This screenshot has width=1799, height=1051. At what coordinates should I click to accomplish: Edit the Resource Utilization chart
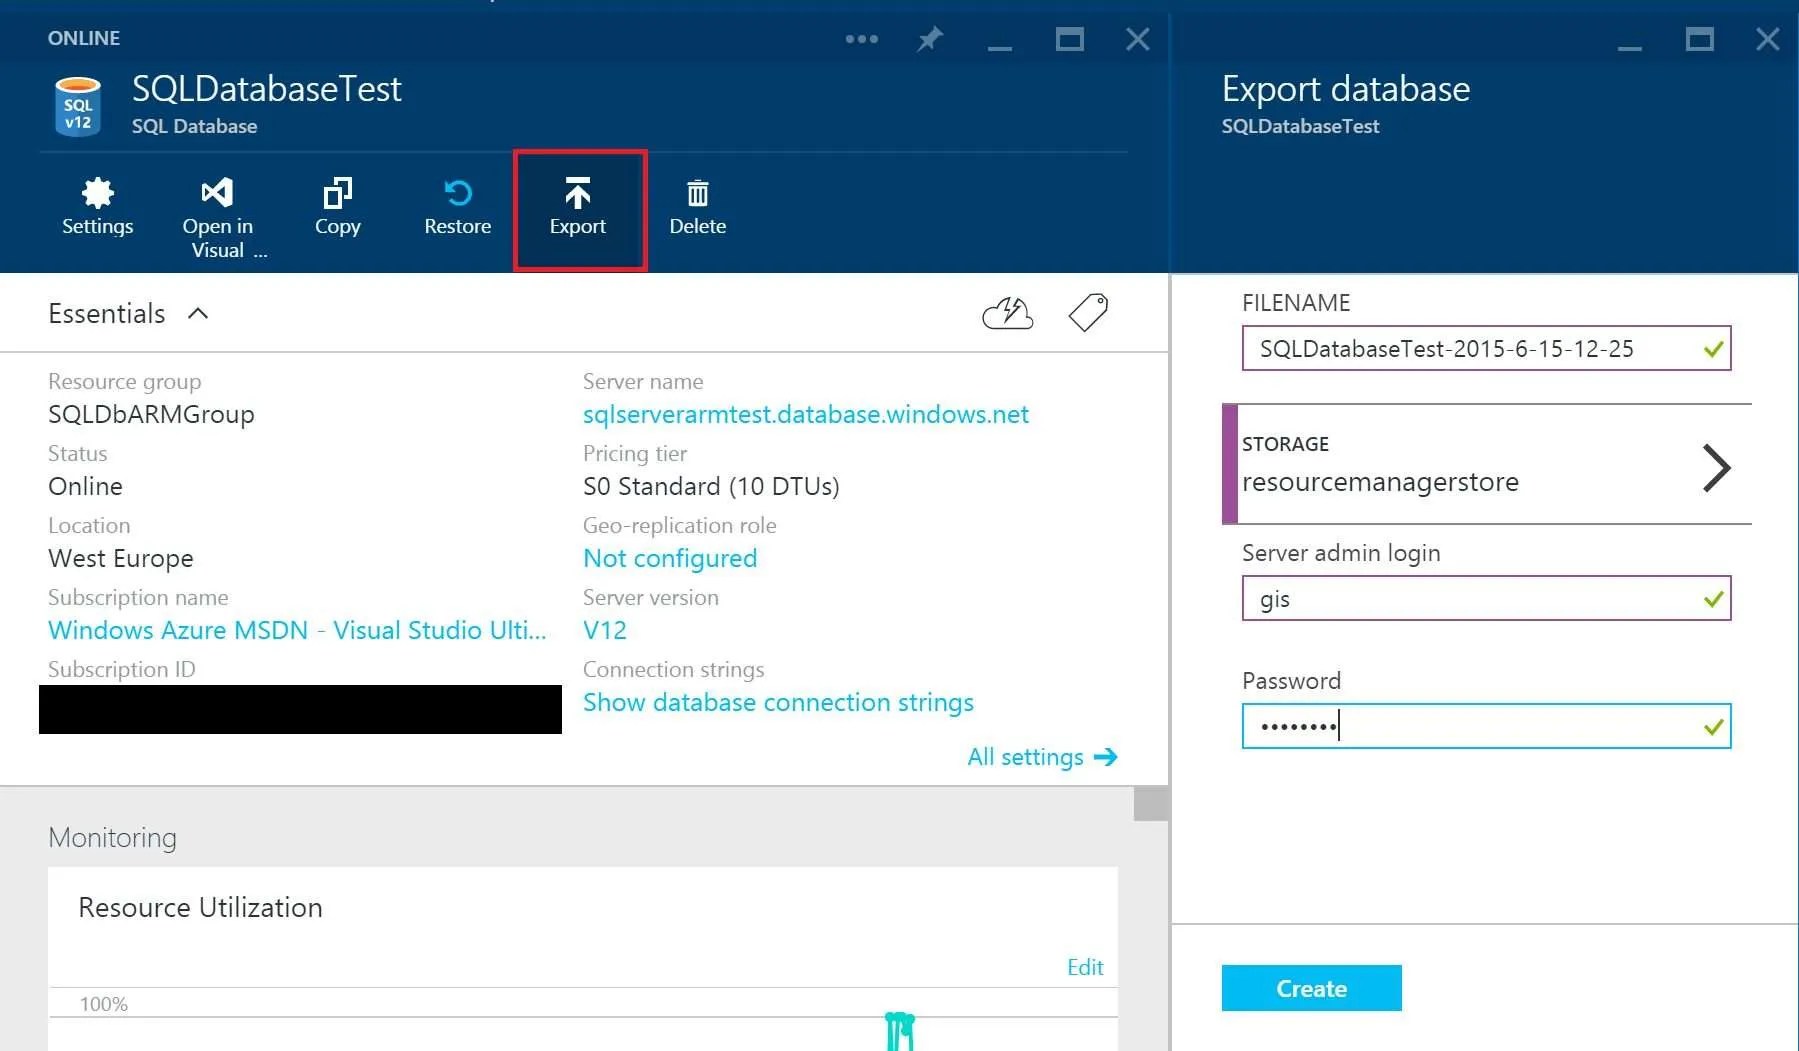[x=1085, y=967]
